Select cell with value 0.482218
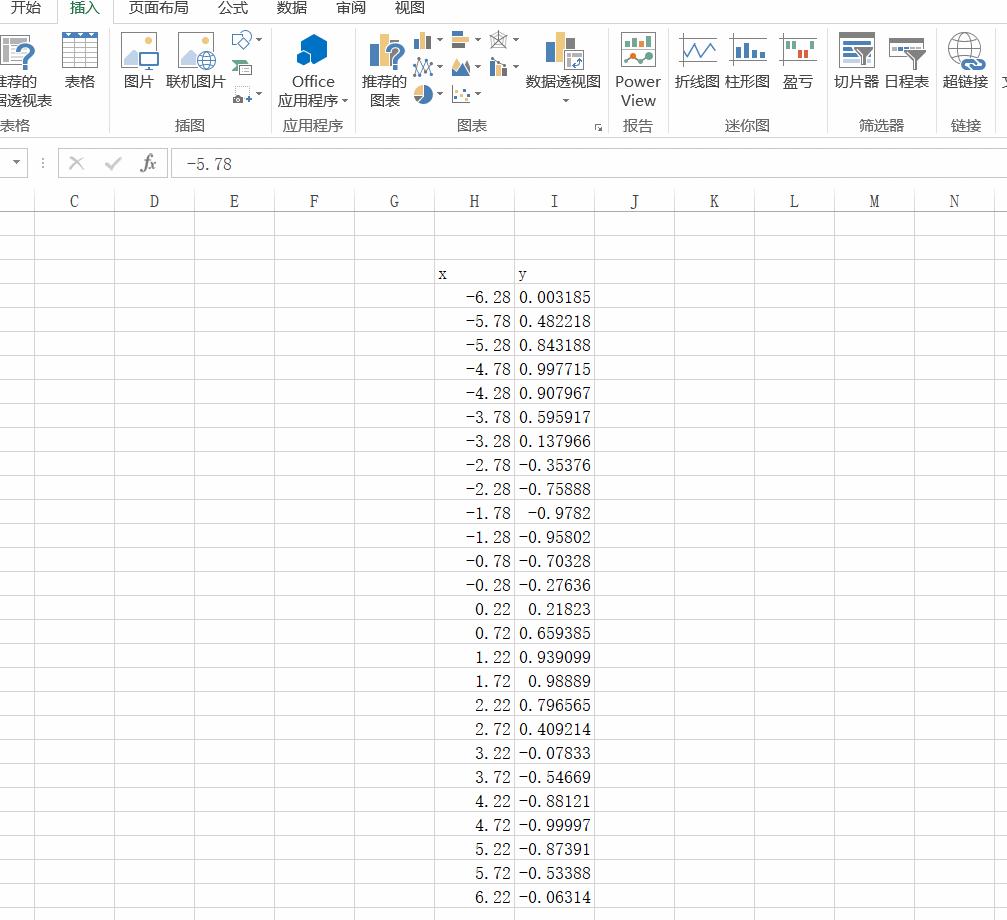The image size is (1007, 920). [x=554, y=320]
